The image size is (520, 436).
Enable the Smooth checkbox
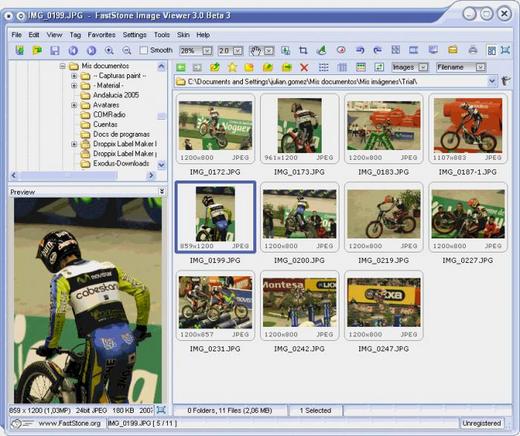click(x=144, y=50)
